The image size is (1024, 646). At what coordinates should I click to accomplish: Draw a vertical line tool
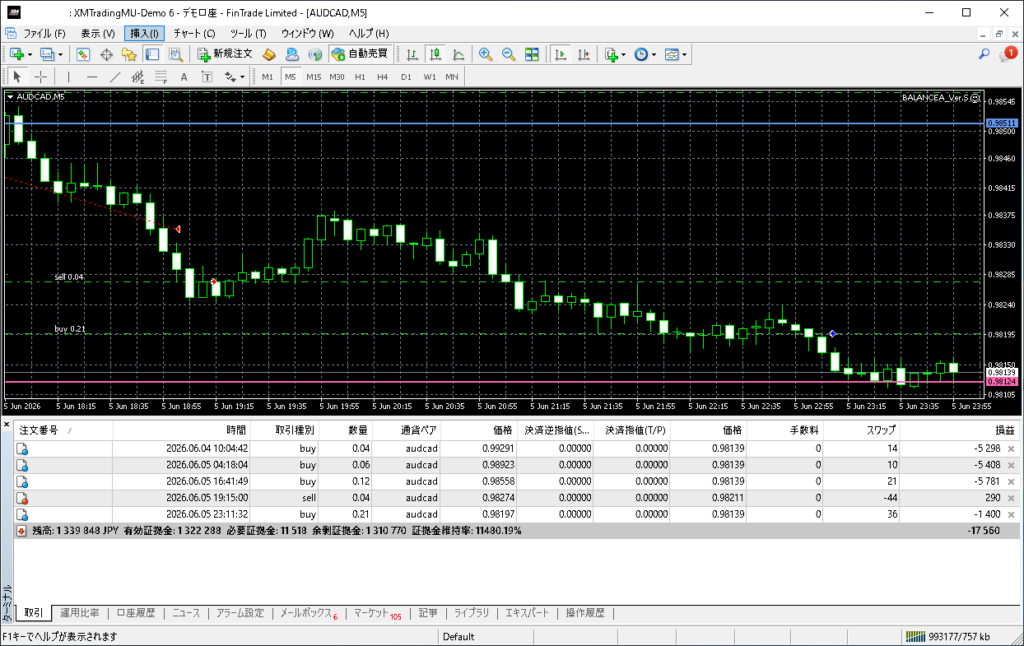point(68,76)
